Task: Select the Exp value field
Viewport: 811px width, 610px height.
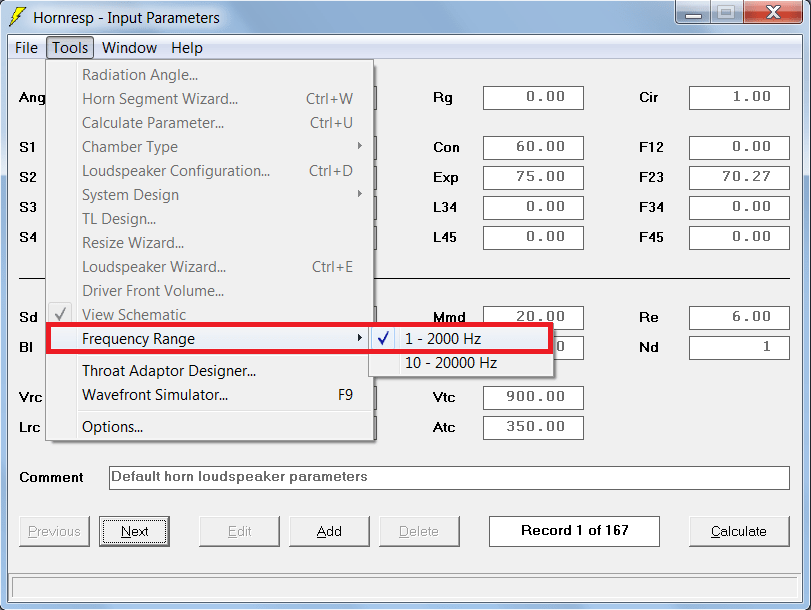Action: [x=533, y=177]
